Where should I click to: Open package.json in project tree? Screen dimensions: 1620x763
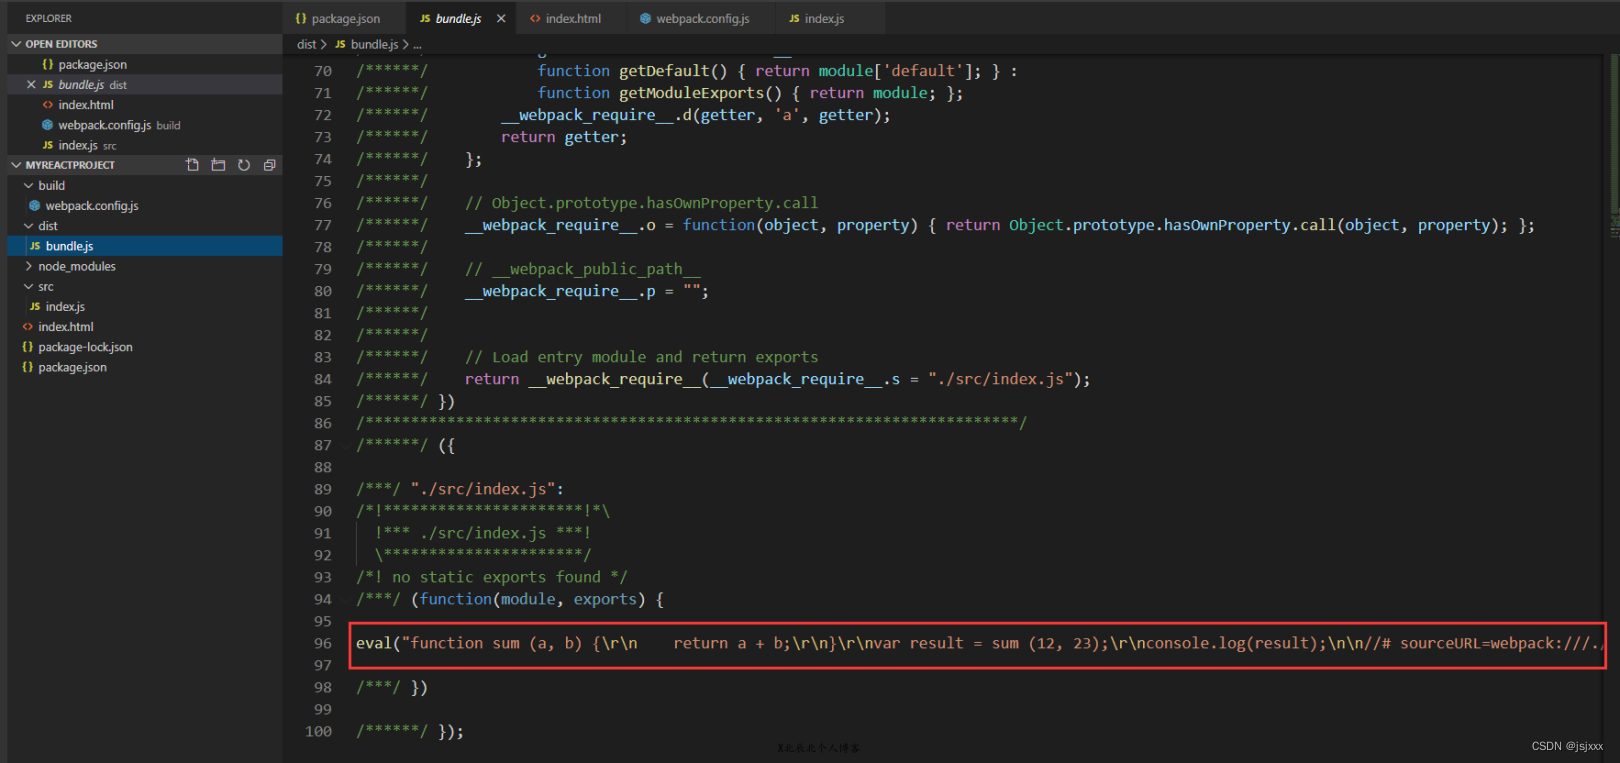tap(145, 367)
